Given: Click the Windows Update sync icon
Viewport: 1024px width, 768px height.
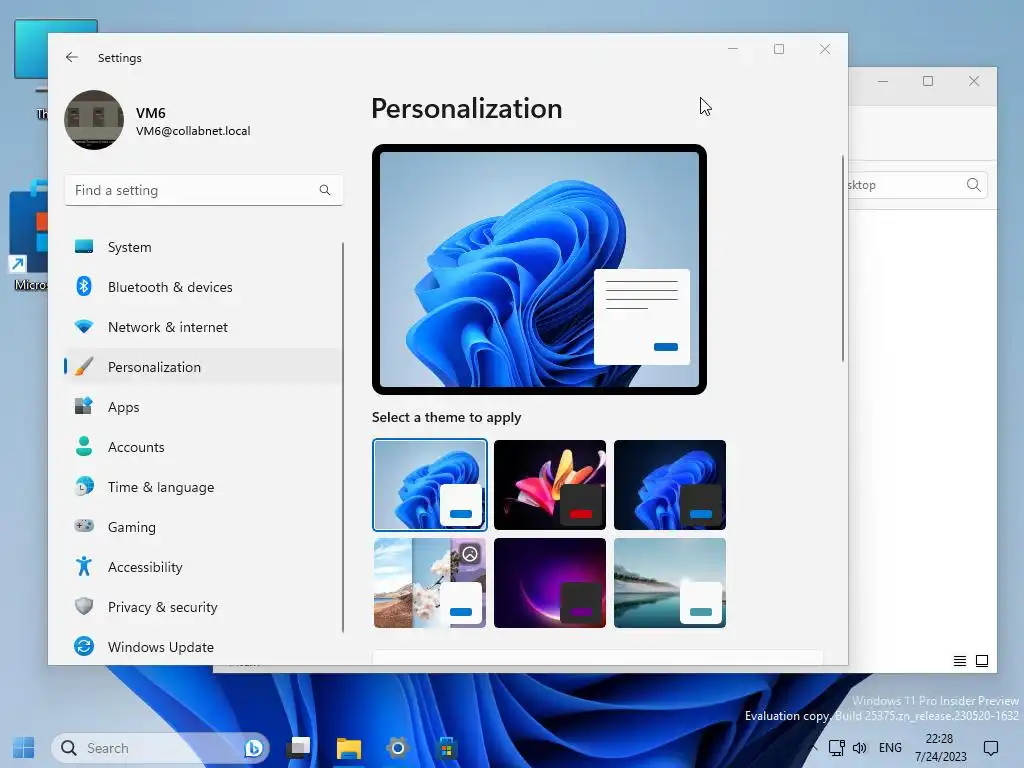Looking at the screenshot, I should click(x=84, y=647).
